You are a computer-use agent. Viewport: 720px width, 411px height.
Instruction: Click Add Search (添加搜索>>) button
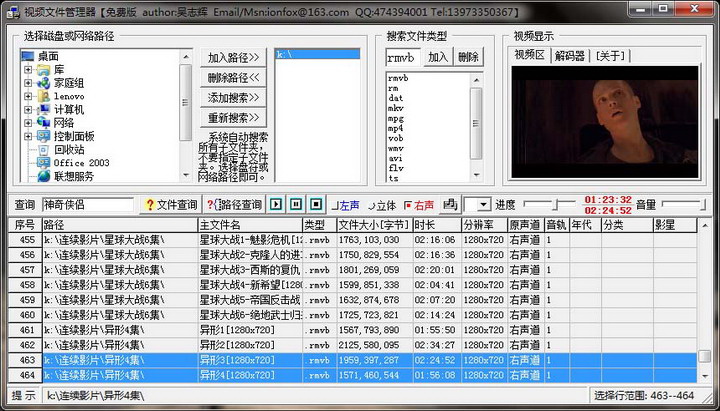(233, 98)
